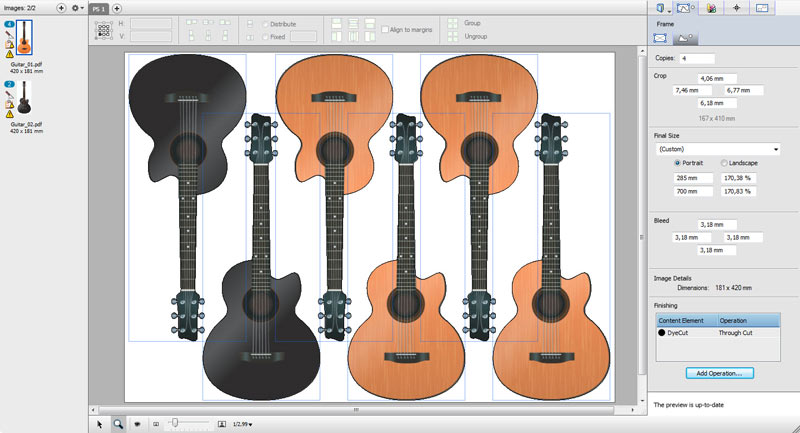Click the copies badge 4 on Guitar_01
Screen dimensions: 800x433
[x=9, y=24]
